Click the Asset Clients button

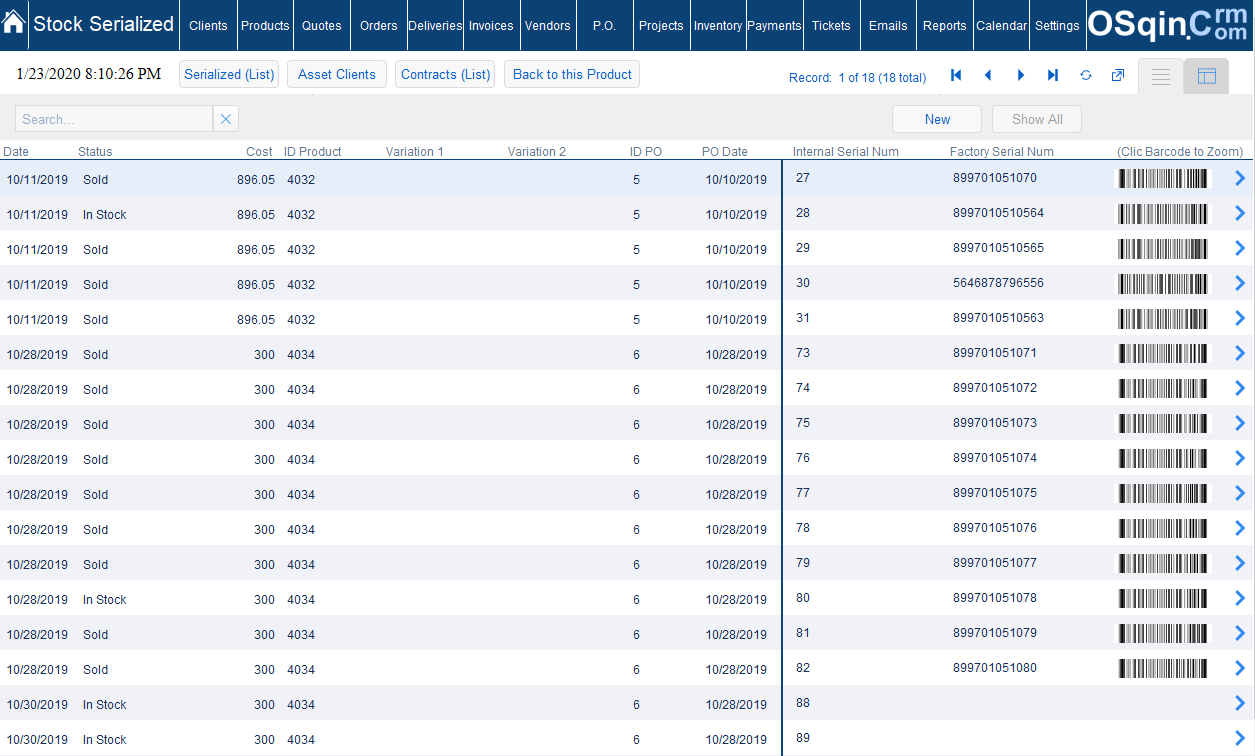(x=337, y=74)
